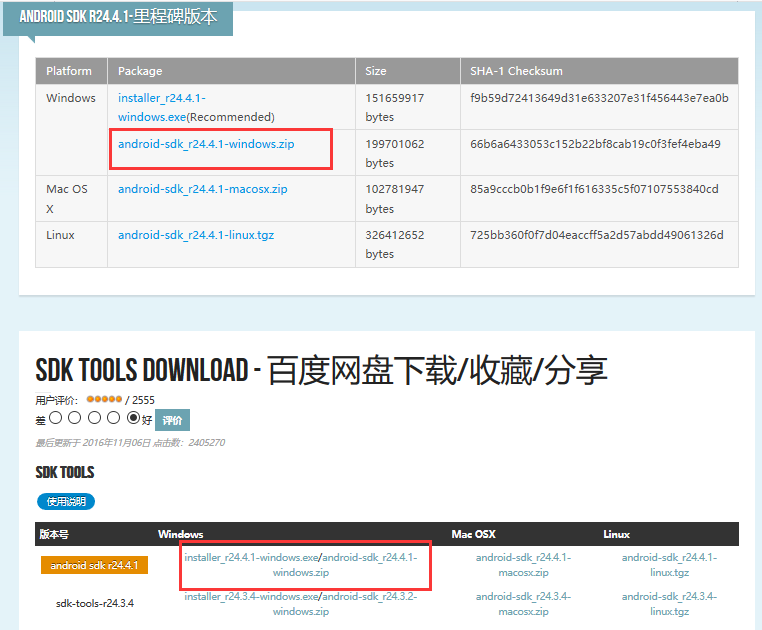Viewport: 762px width, 630px height.
Task: Select the lowest rating radio beside 差
Action: [55, 418]
